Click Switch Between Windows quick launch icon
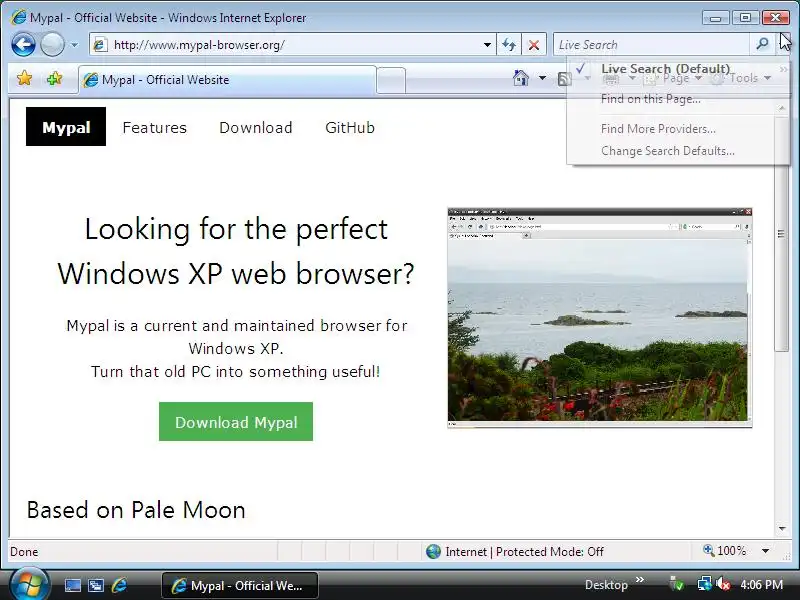 [x=95, y=585]
